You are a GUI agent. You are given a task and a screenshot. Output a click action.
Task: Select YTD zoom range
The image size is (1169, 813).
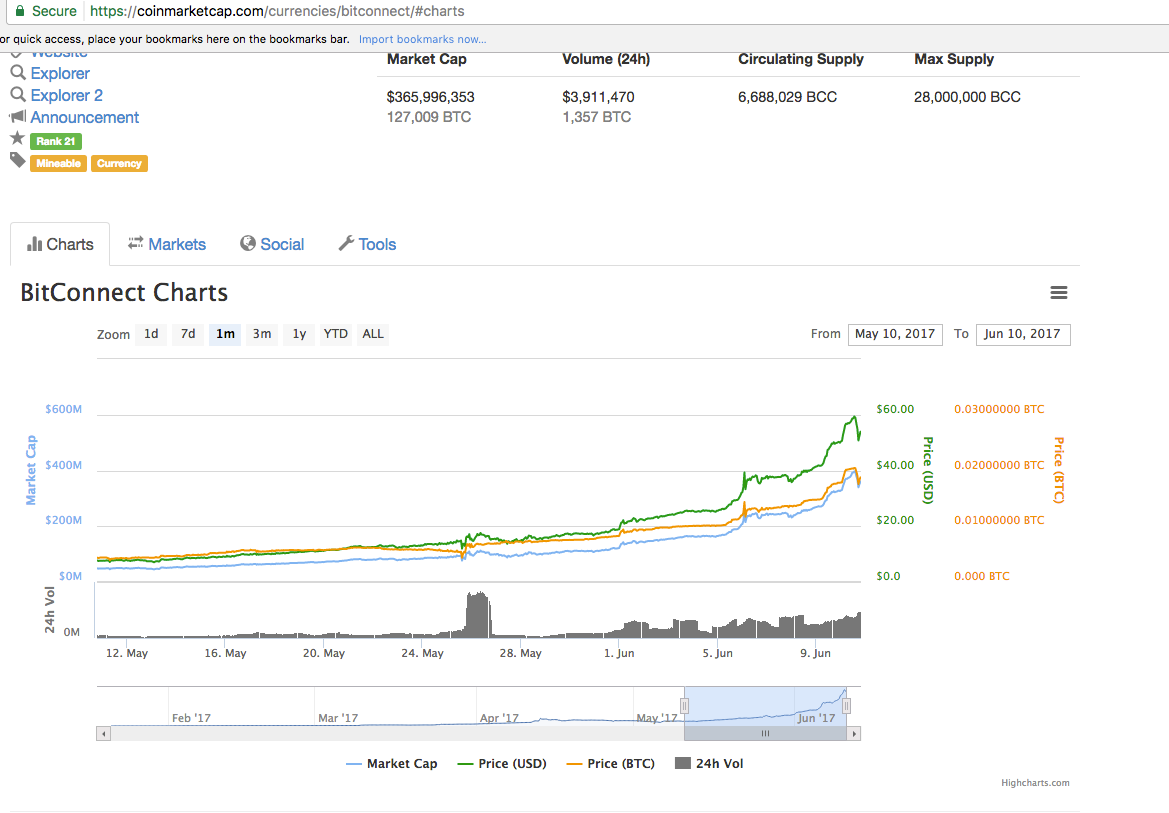[x=335, y=334]
